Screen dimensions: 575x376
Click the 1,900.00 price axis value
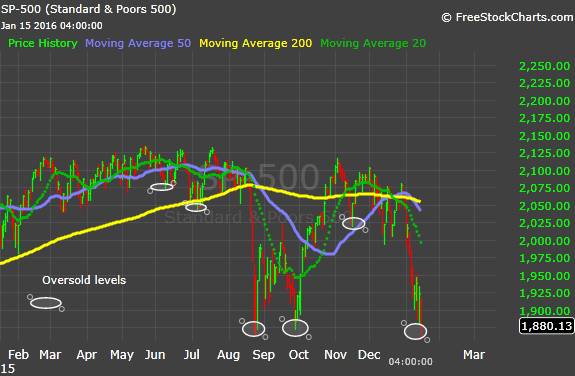coord(545,310)
